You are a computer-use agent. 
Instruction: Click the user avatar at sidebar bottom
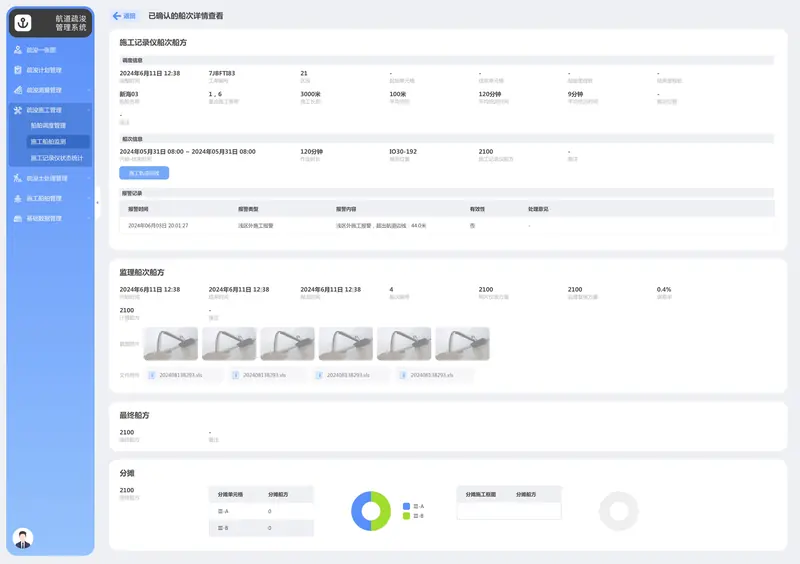click(x=23, y=538)
